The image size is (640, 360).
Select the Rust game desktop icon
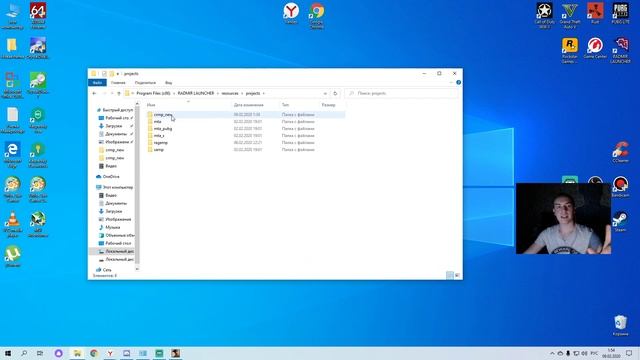point(595,13)
